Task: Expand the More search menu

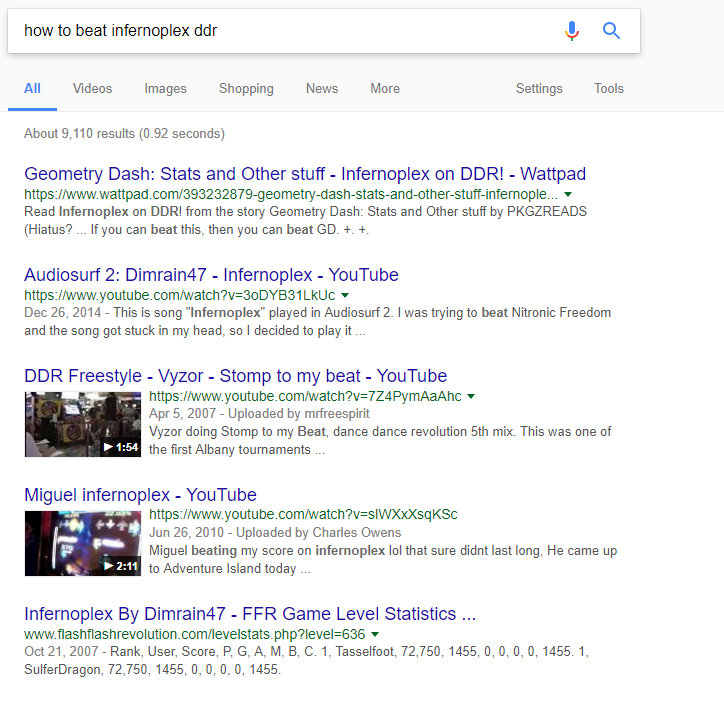Action: tap(385, 88)
